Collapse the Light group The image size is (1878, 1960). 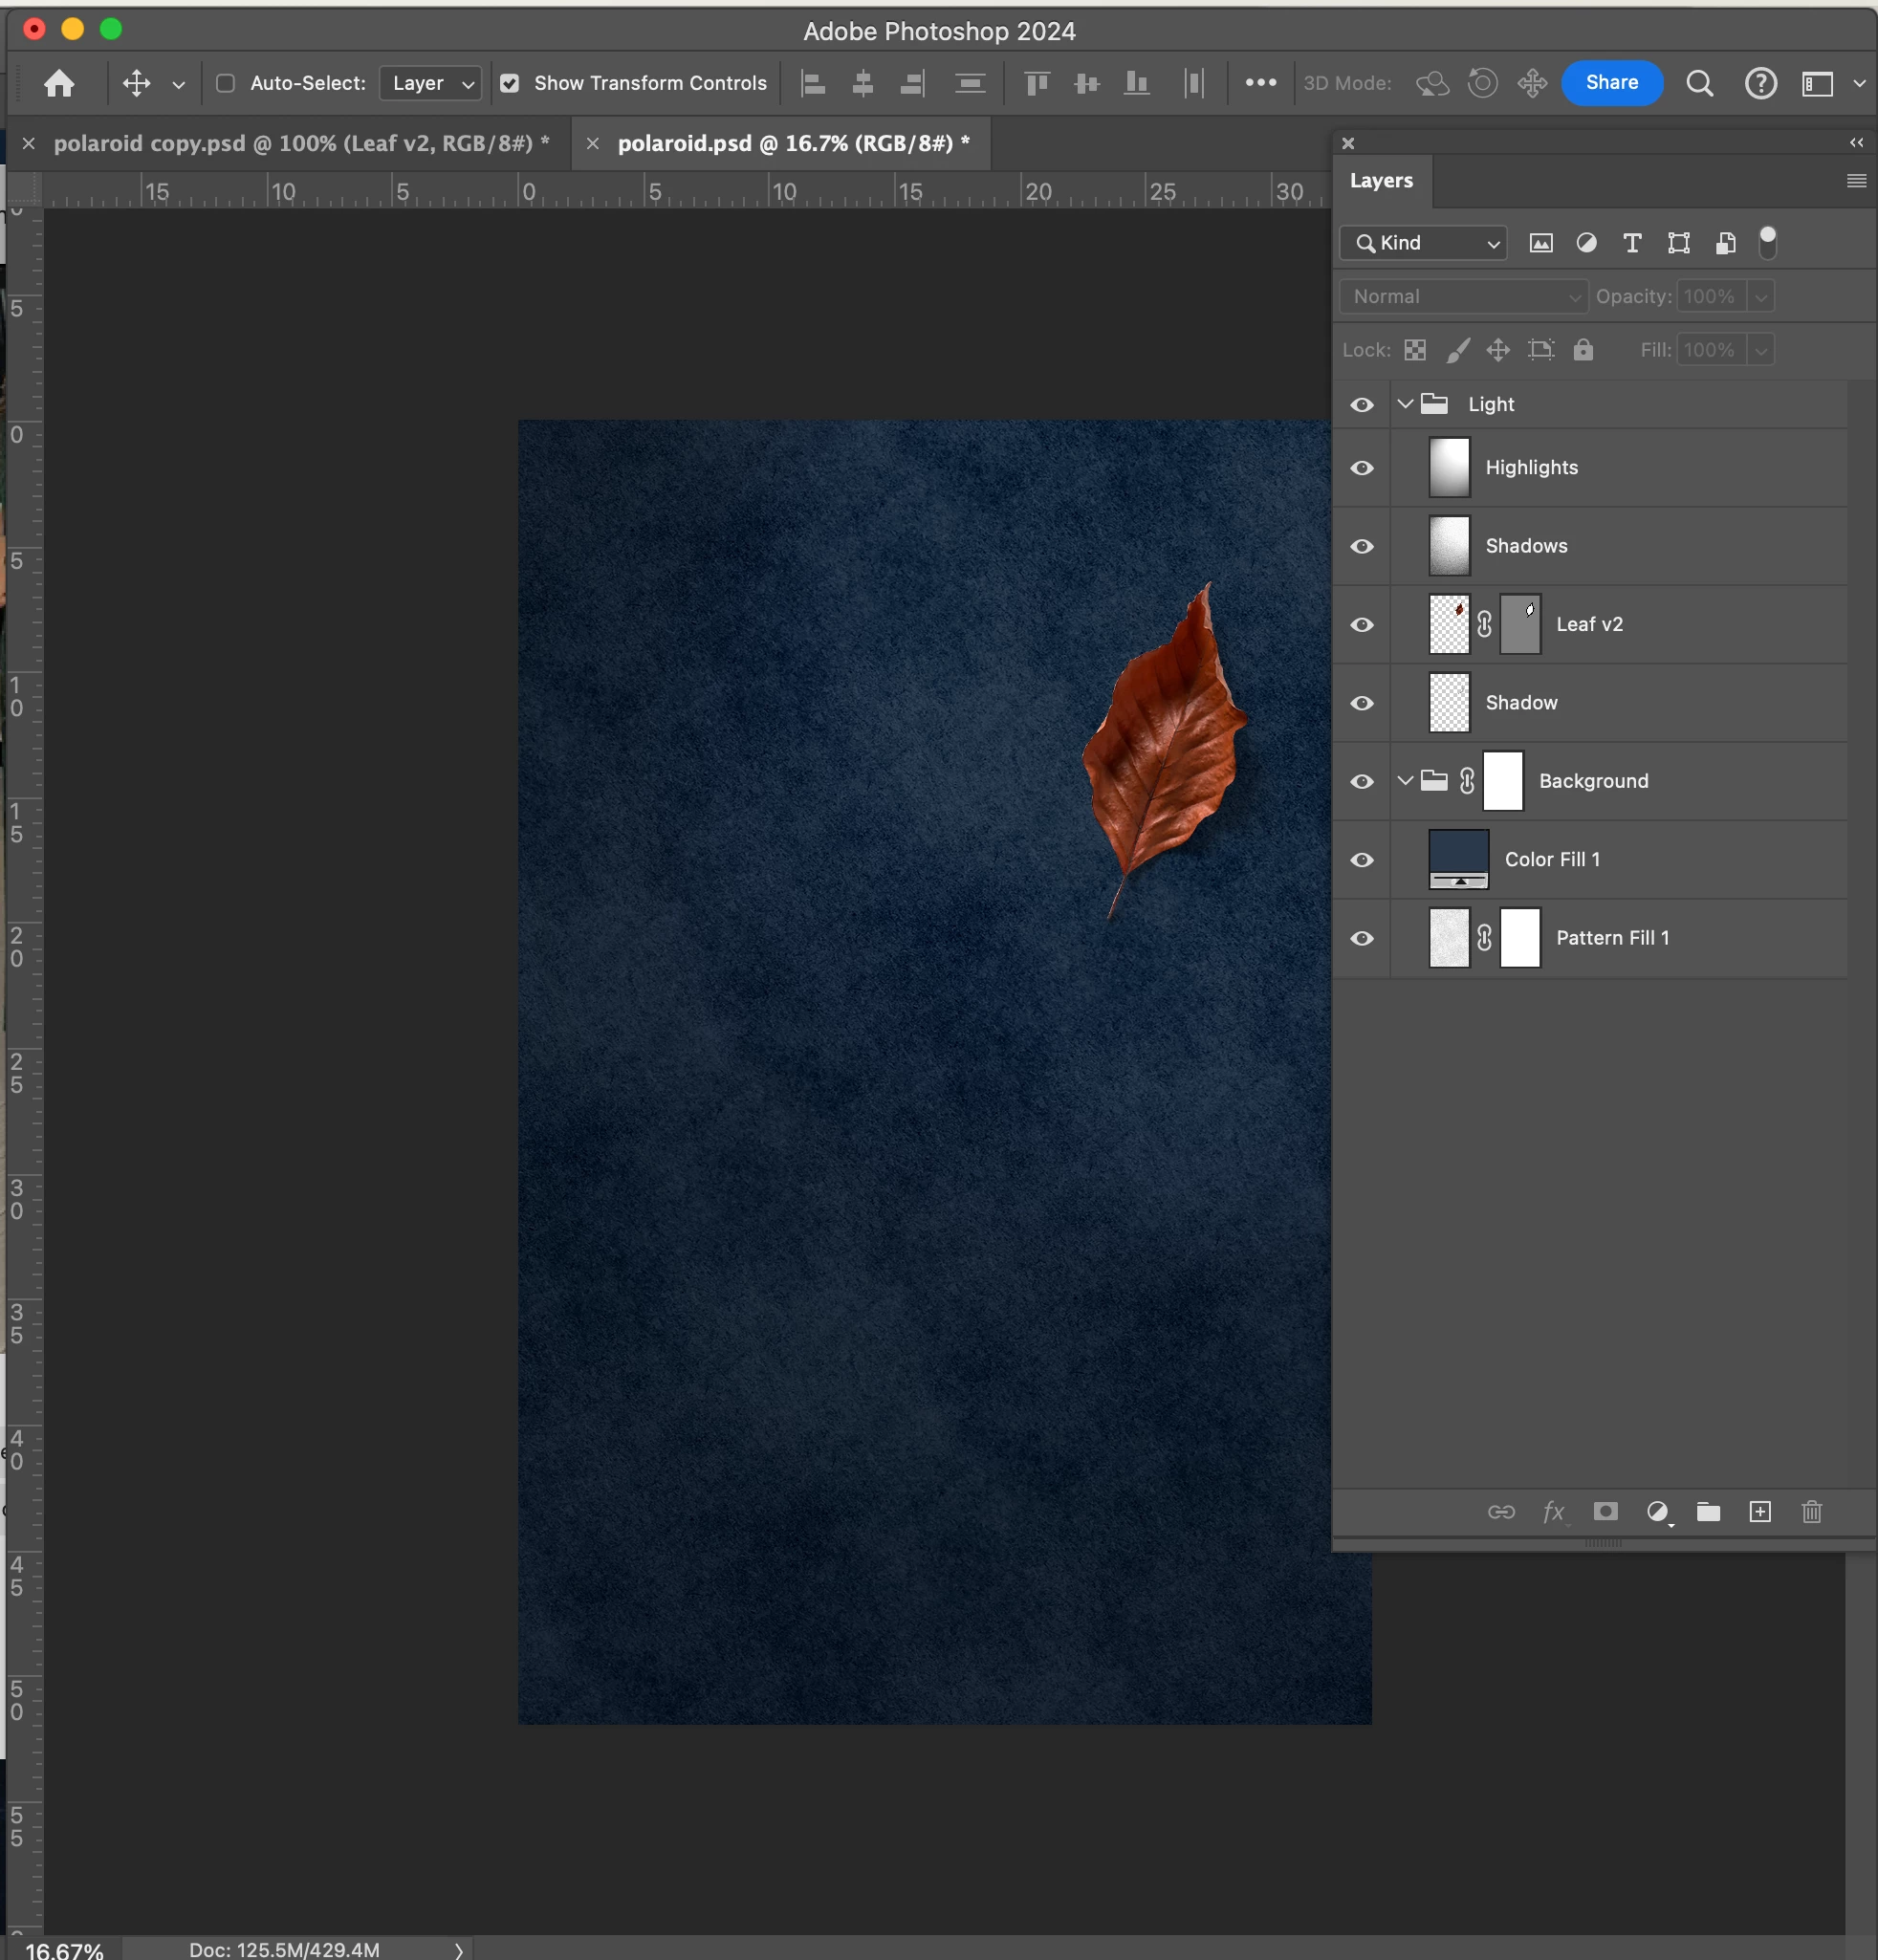pos(1405,404)
